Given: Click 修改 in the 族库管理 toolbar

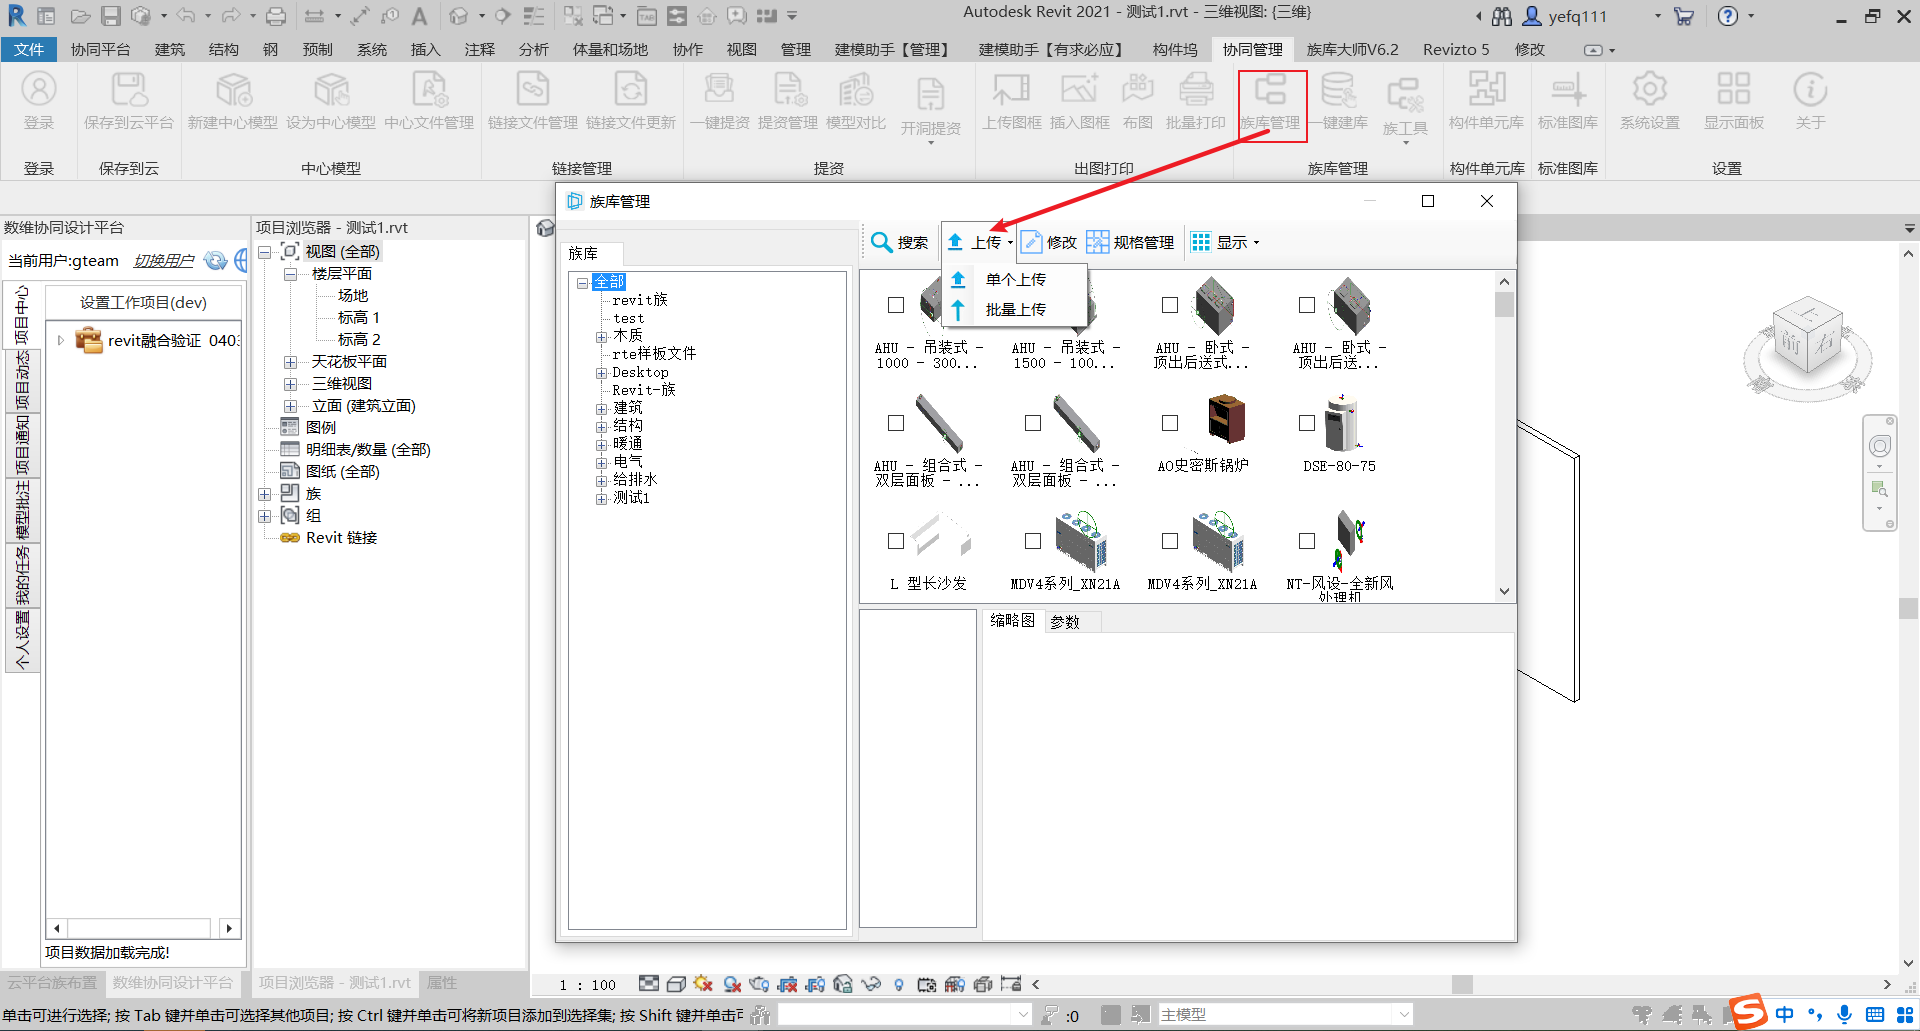Looking at the screenshot, I should [x=1049, y=242].
